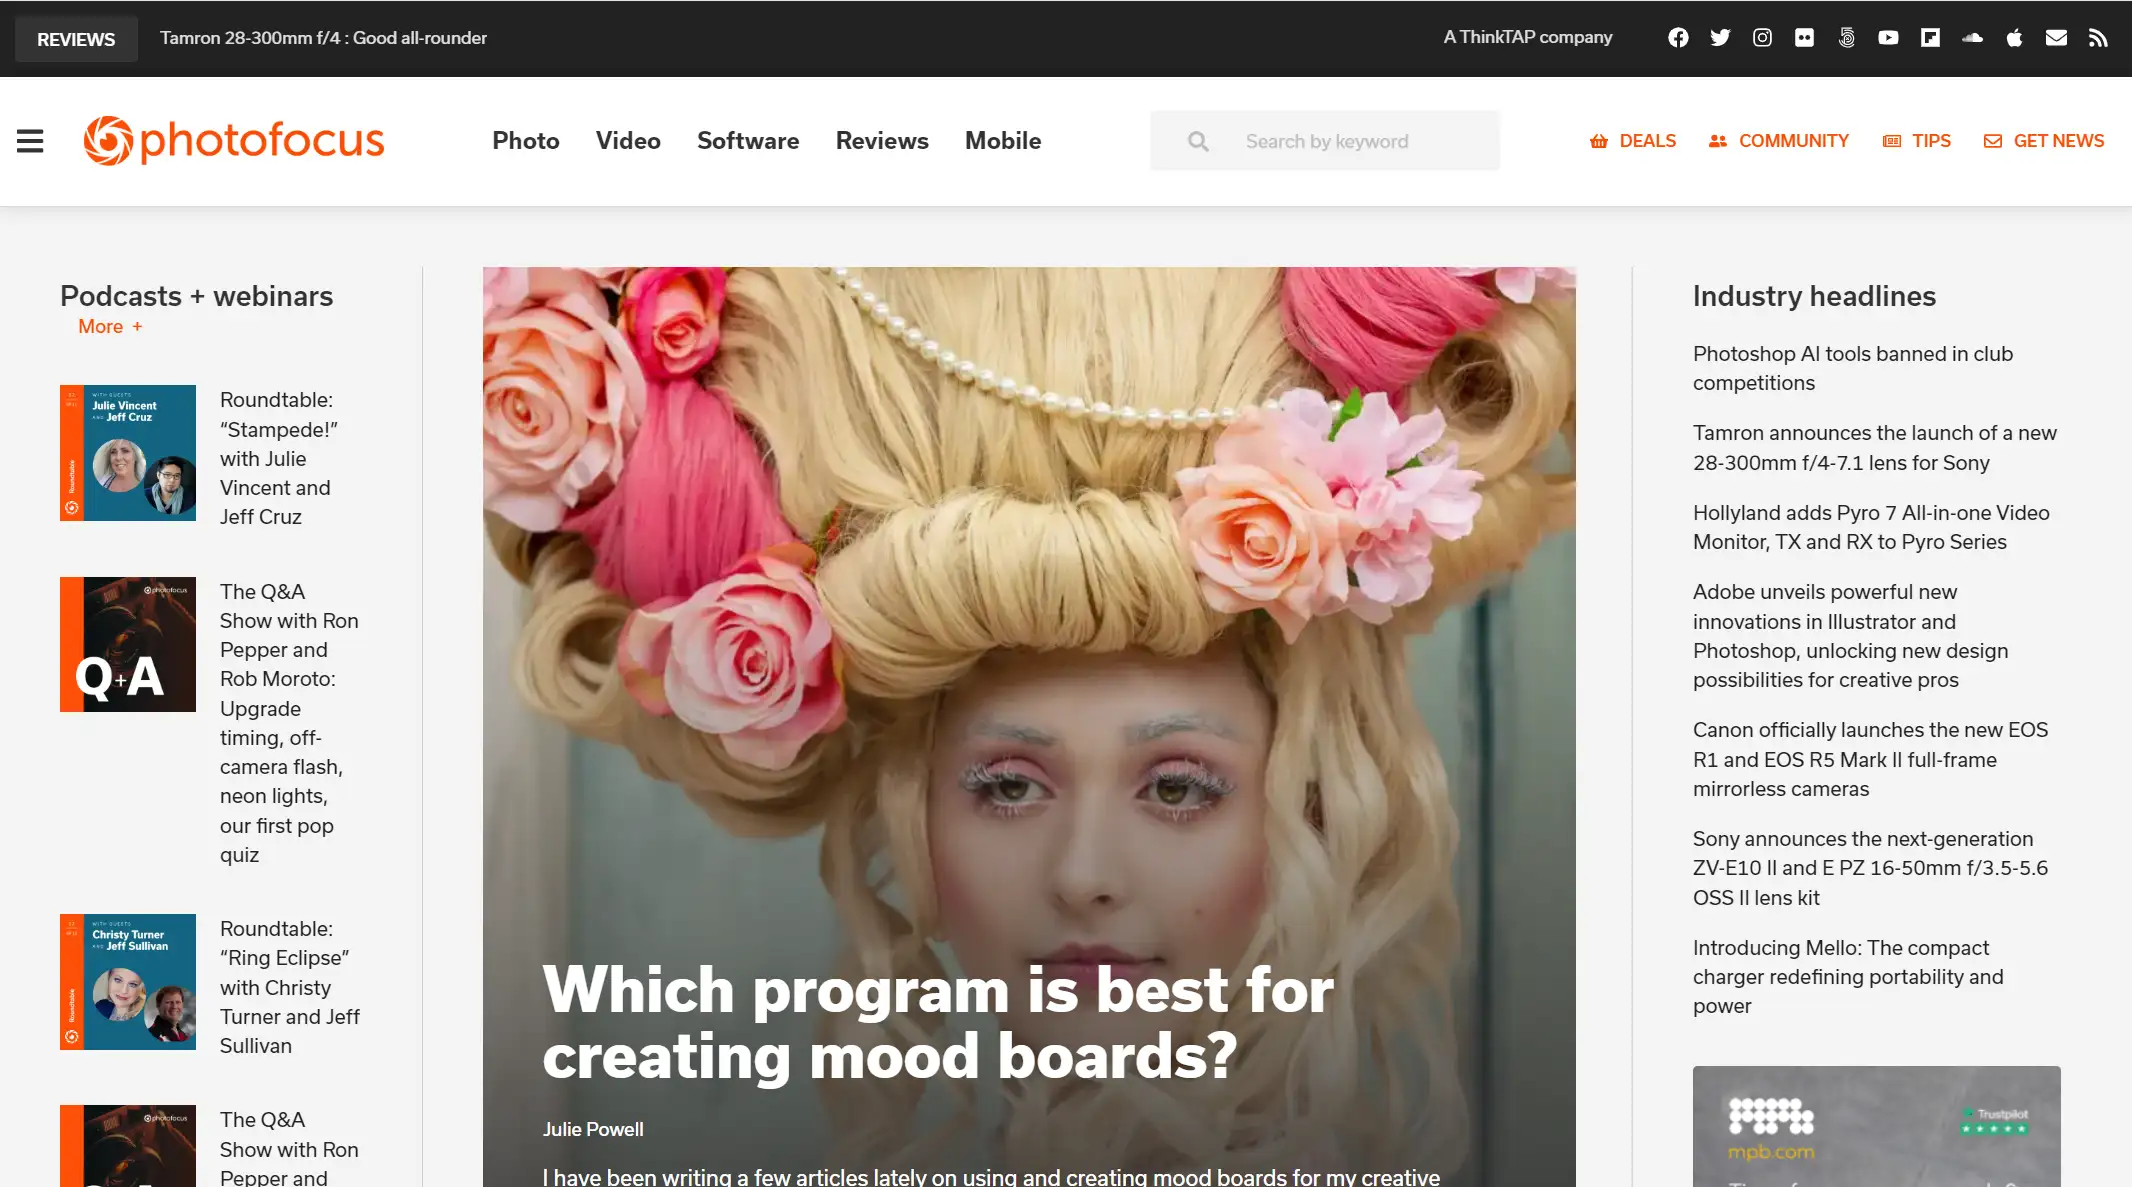Click the Photofocus logo
Viewport: 2132px width, 1187px height.
pos(234,141)
